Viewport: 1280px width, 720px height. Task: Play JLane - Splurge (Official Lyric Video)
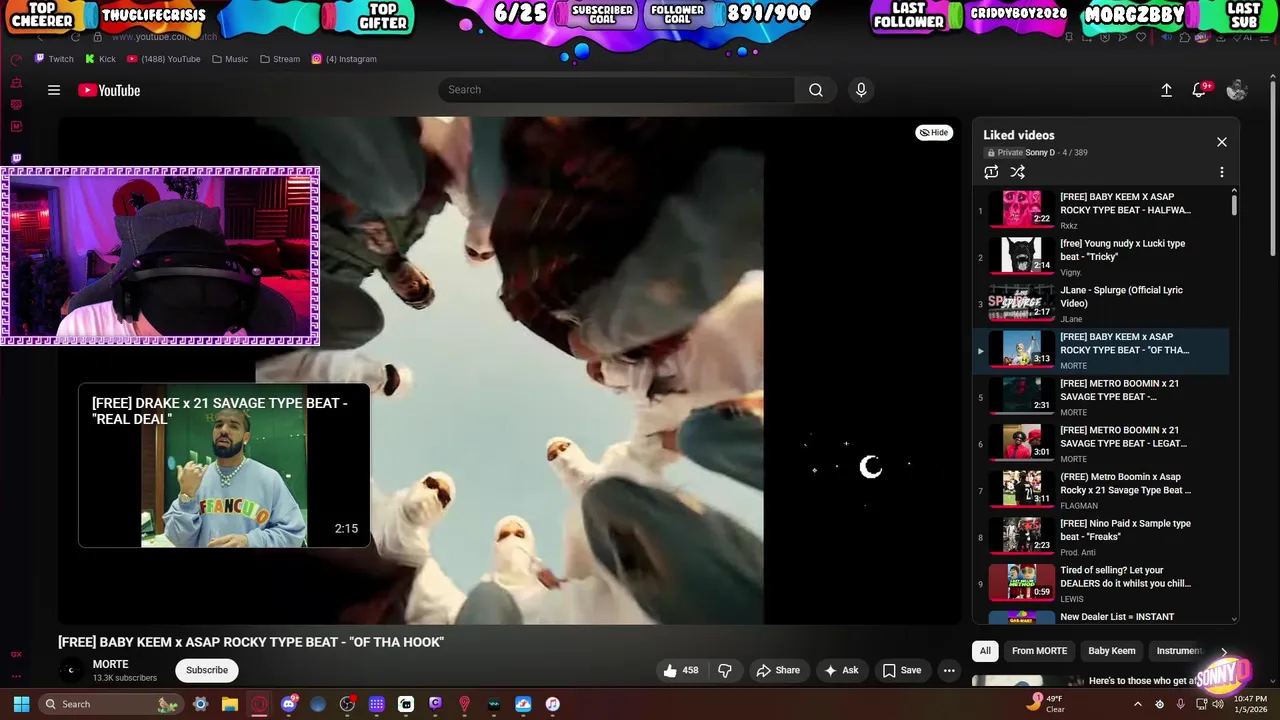(x=1100, y=304)
